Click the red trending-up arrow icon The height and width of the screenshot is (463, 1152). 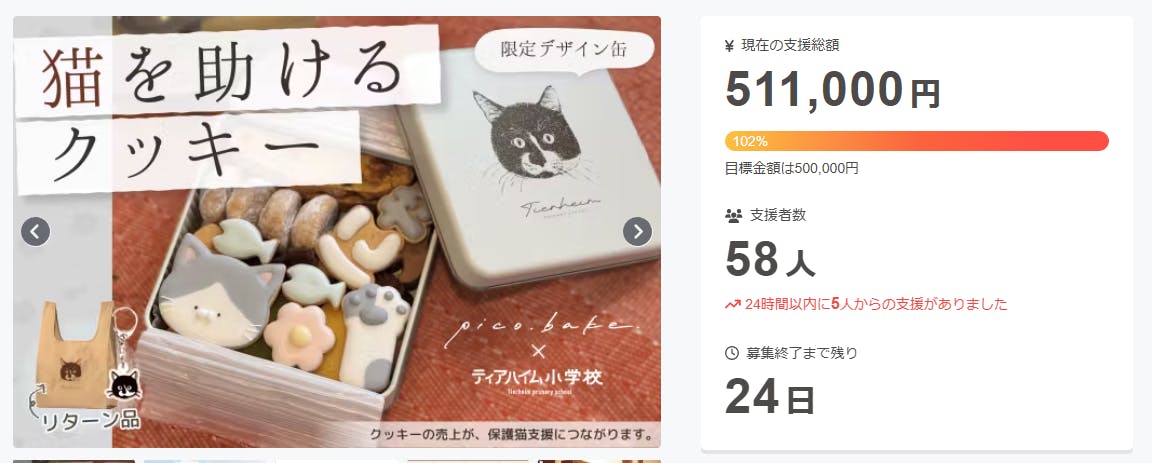732,304
